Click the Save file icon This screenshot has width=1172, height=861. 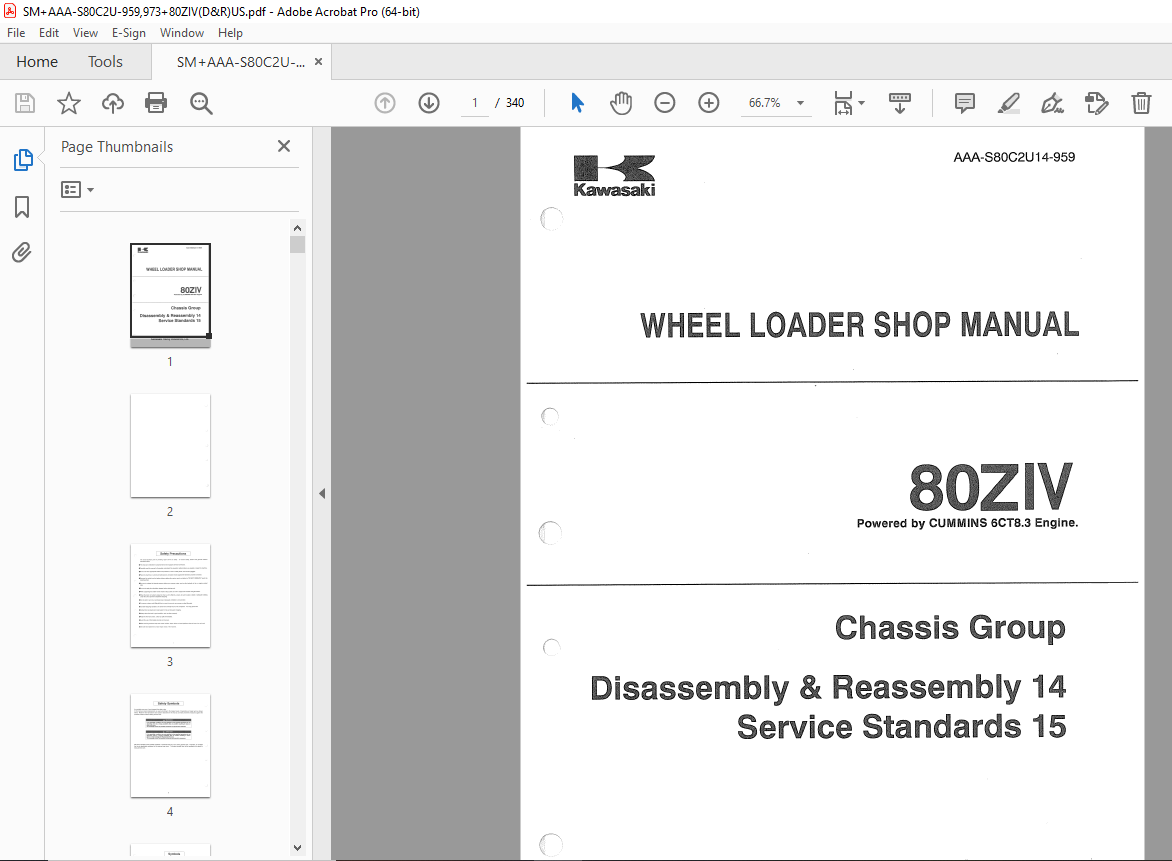(x=25, y=103)
